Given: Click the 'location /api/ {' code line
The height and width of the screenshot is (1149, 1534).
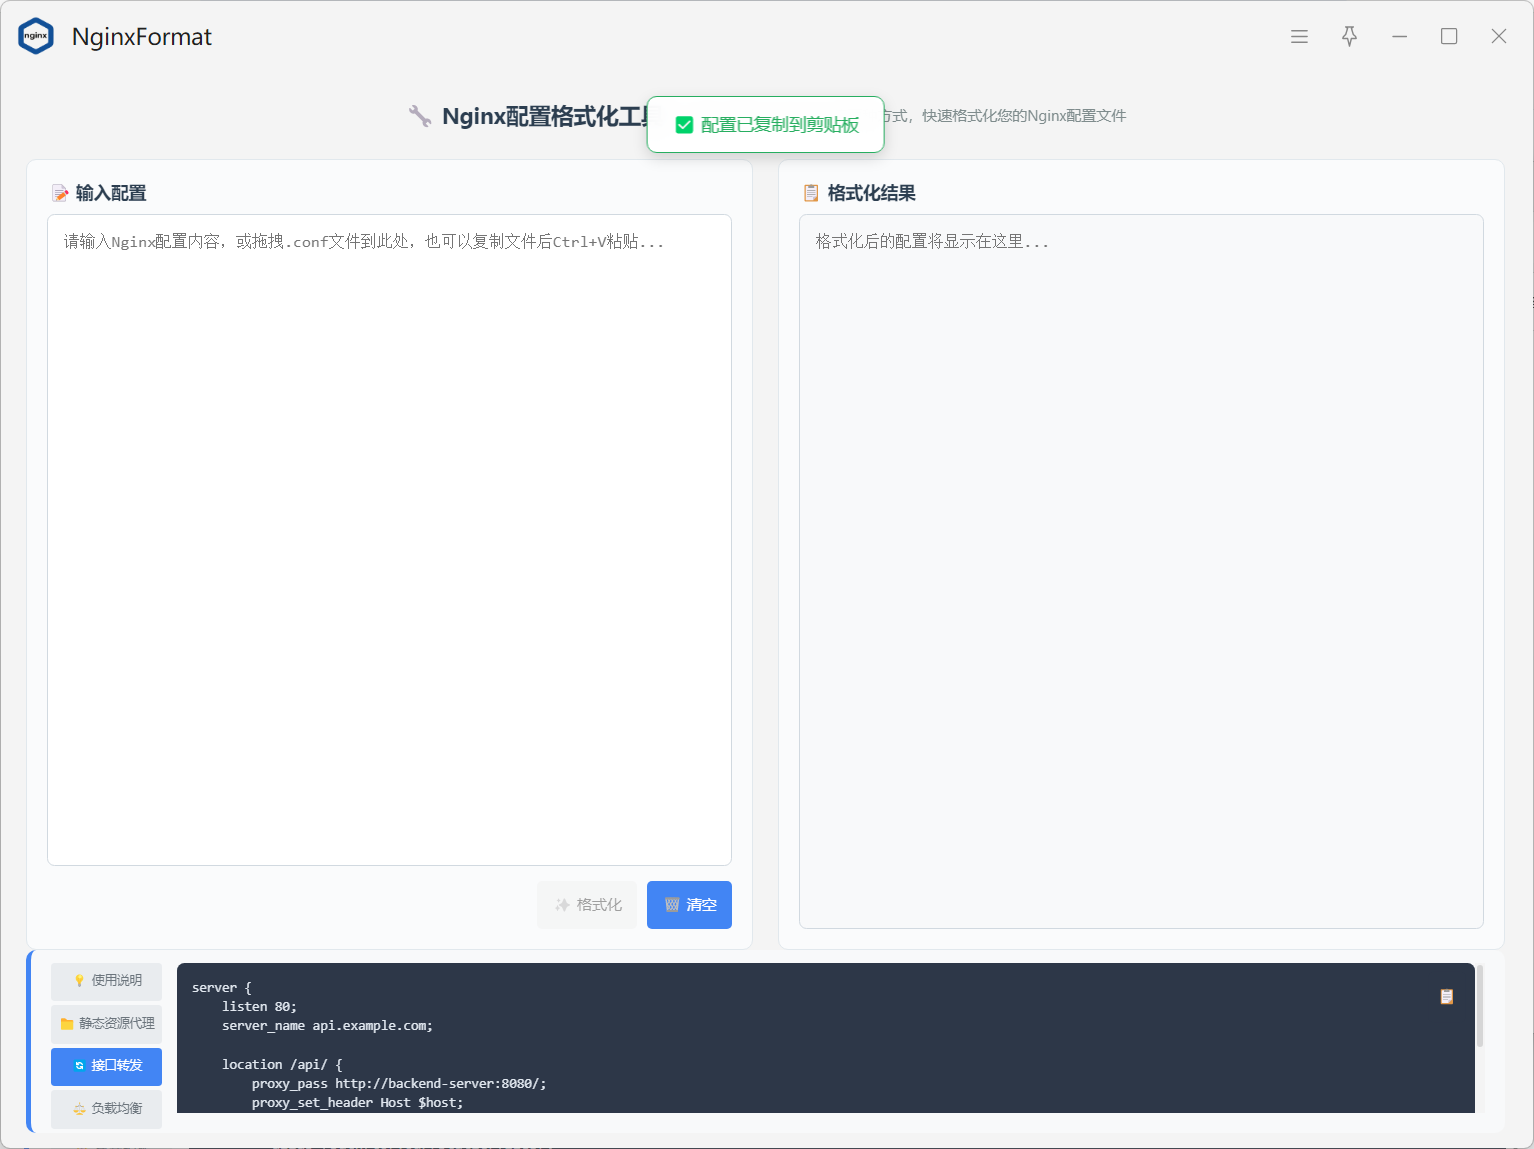Looking at the screenshot, I should click(x=282, y=1065).
